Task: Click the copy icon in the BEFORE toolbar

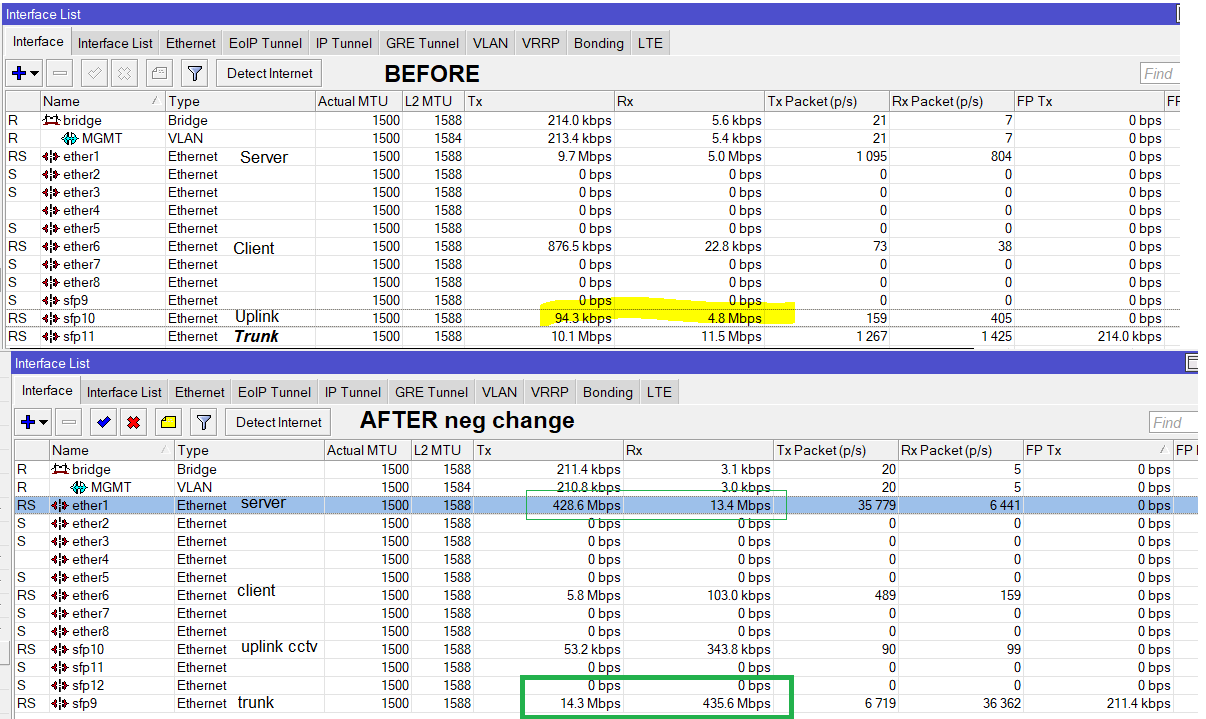Action: (x=158, y=72)
